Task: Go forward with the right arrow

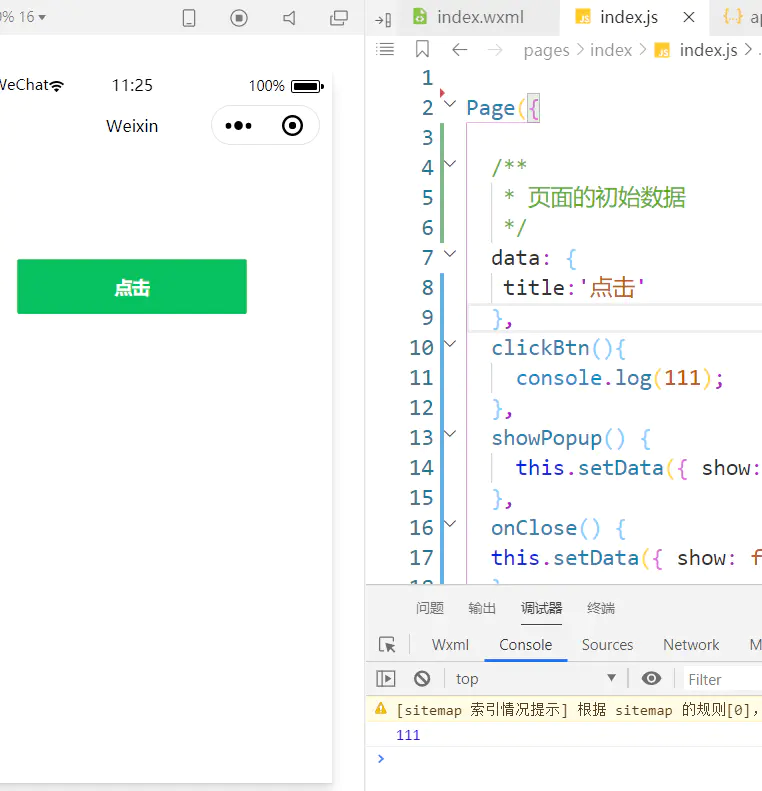Action: (495, 49)
